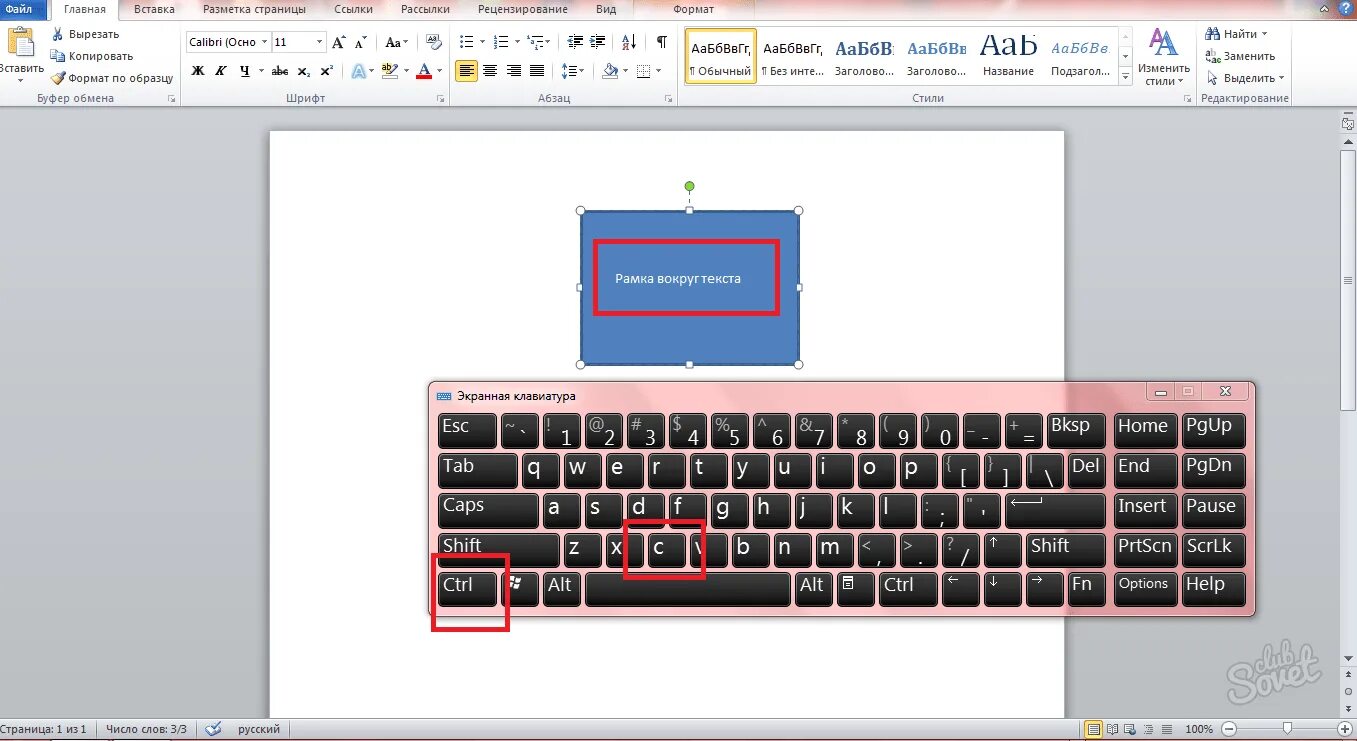Click the Sort (А-Я) icon
Viewport: 1357px width, 741px height.
pos(629,42)
